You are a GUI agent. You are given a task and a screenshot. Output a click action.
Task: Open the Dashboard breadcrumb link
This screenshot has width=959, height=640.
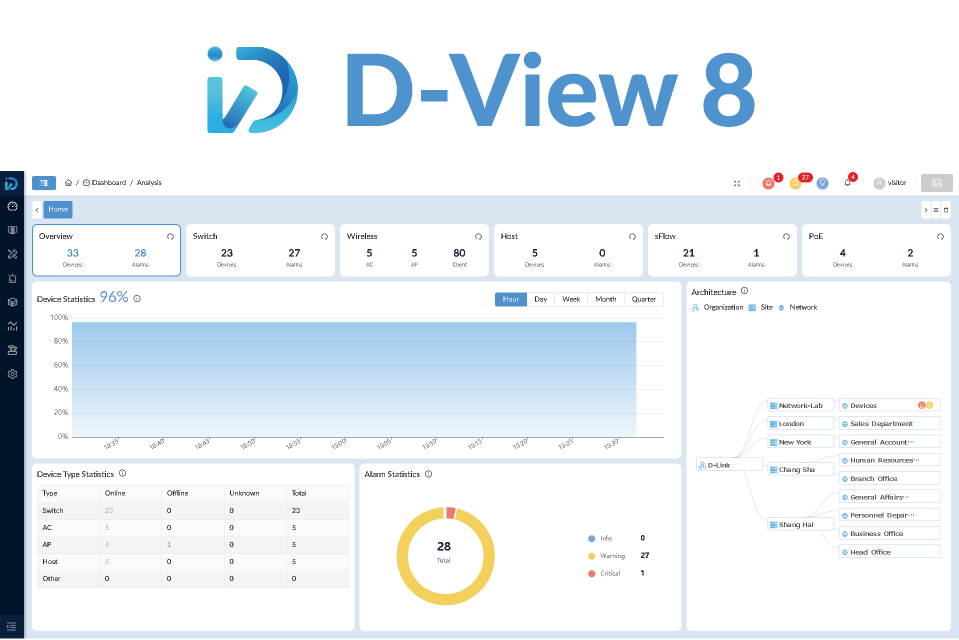[105, 182]
